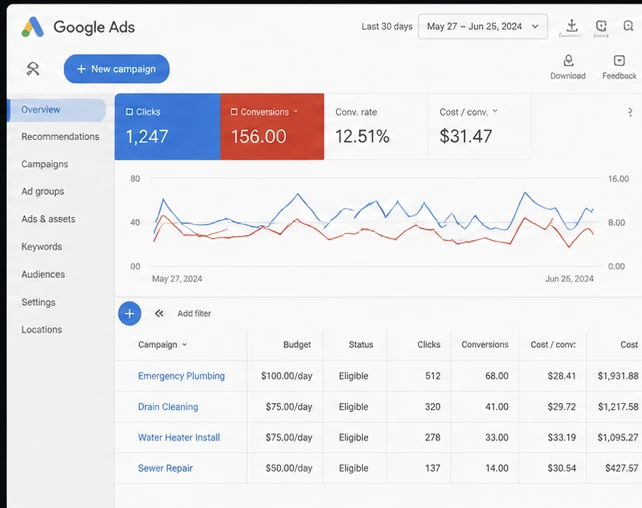The image size is (642, 508).
Task: Select the $31.47 Cost / conv. scorecard
Action: coord(479,126)
